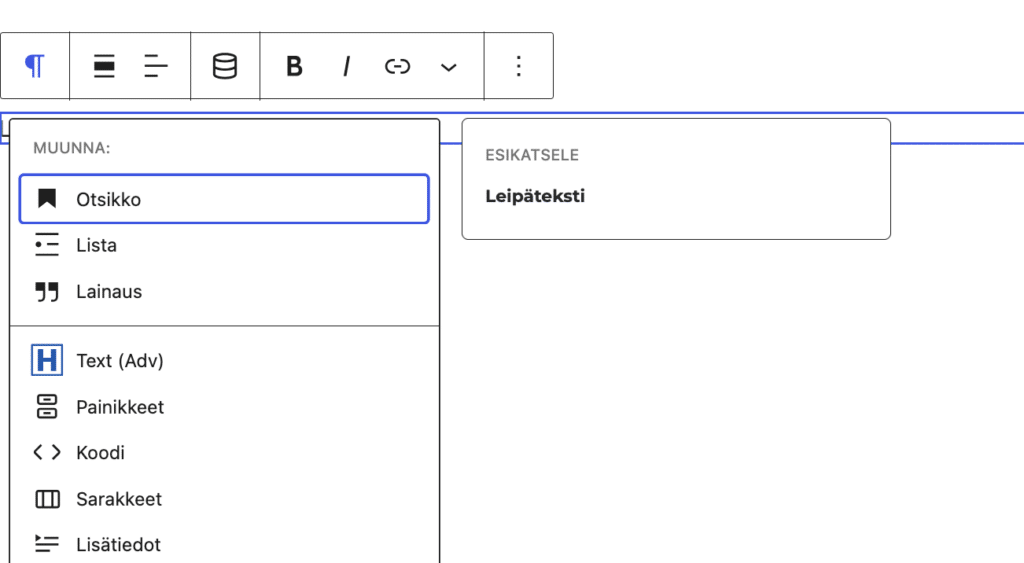Click the paragraph block type icon
Screen dimensions: 1024x563
tap(35, 66)
